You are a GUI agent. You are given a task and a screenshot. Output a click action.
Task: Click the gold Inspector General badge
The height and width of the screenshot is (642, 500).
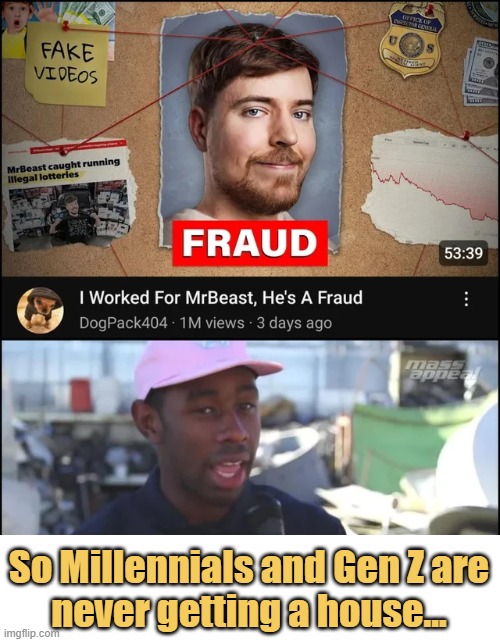(x=411, y=40)
